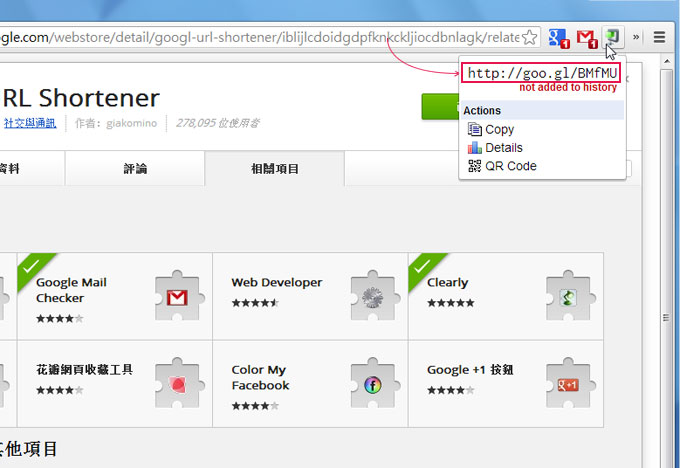Click the green install button

coord(440,106)
